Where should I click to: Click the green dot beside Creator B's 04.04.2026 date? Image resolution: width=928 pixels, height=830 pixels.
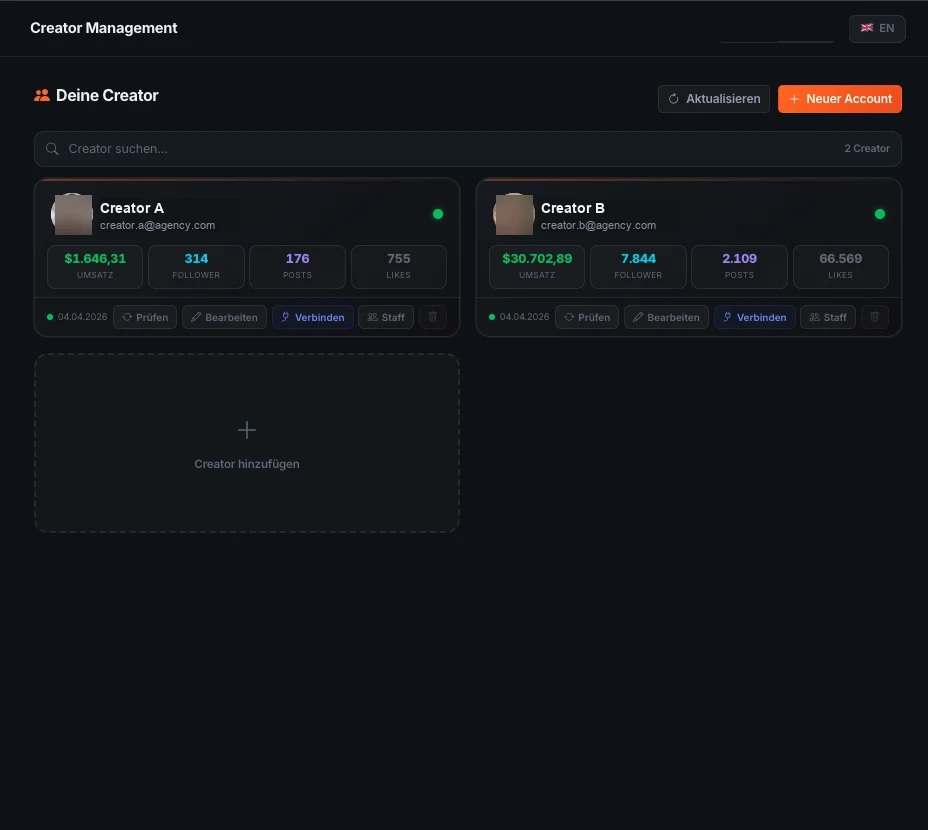(492, 316)
